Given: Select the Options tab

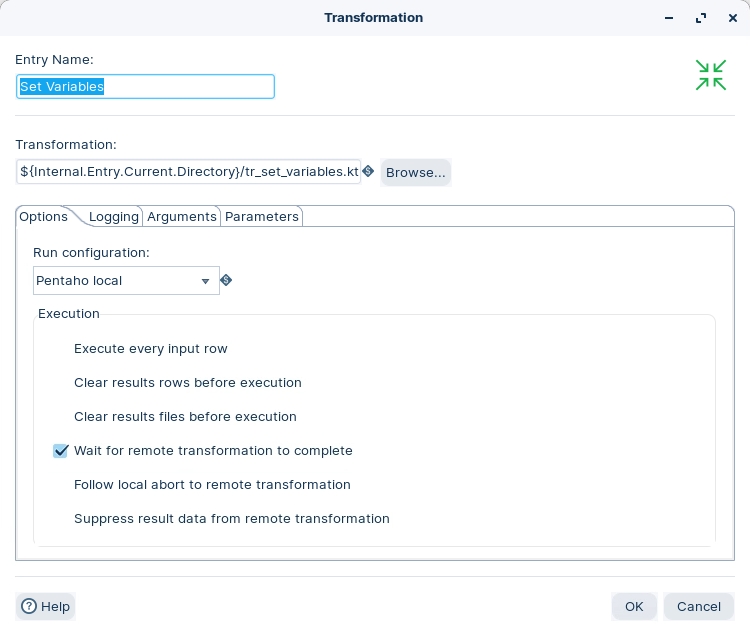Looking at the screenshot, I should click(44, 217).
